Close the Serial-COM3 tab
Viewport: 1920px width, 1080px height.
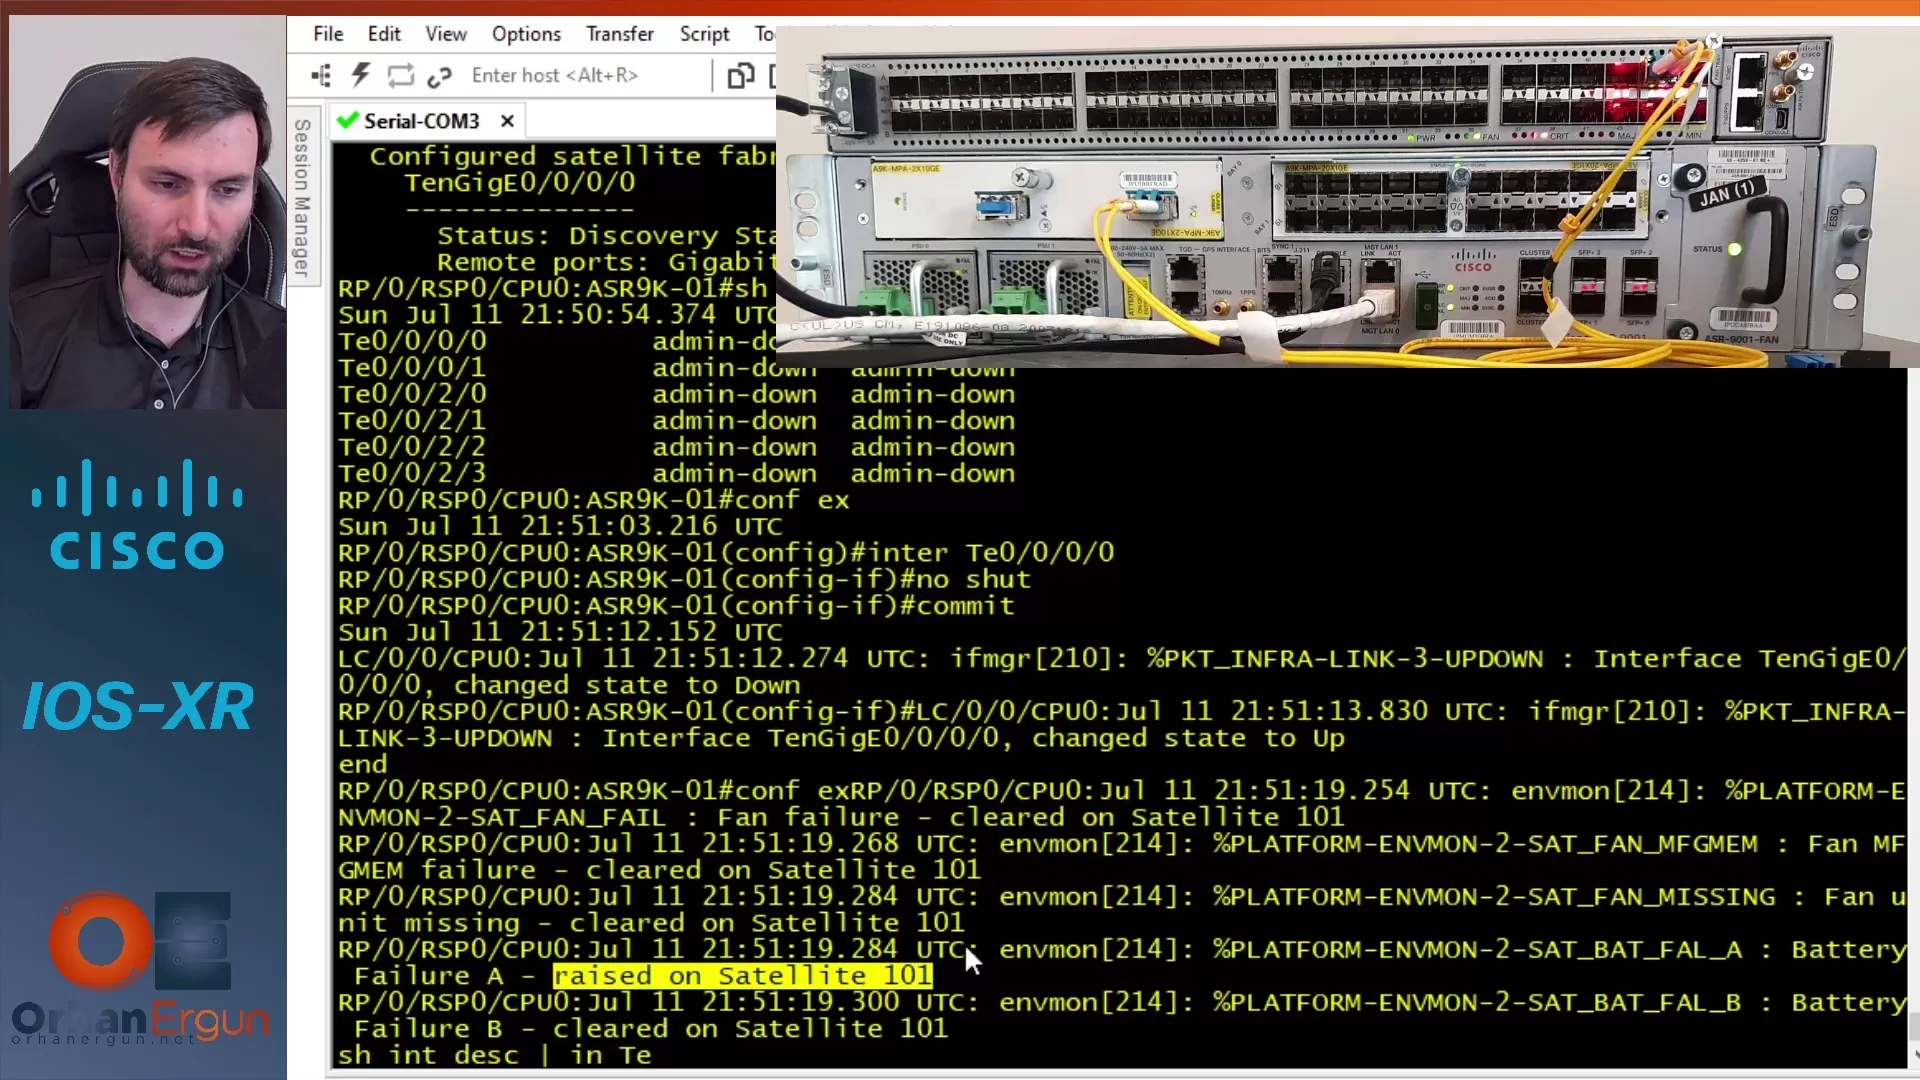507,120
